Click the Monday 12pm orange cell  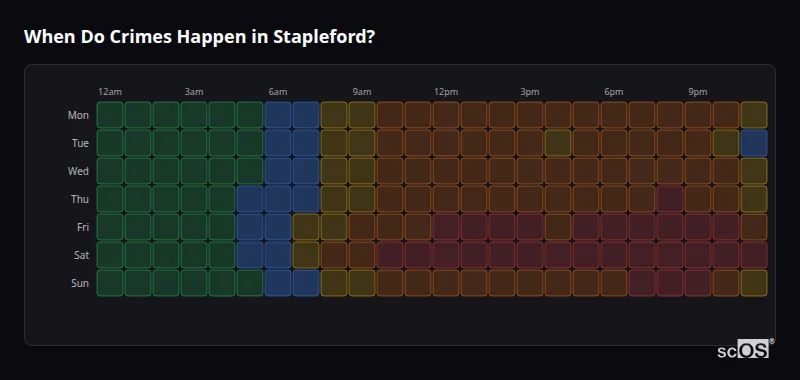(x=446, y=115)
